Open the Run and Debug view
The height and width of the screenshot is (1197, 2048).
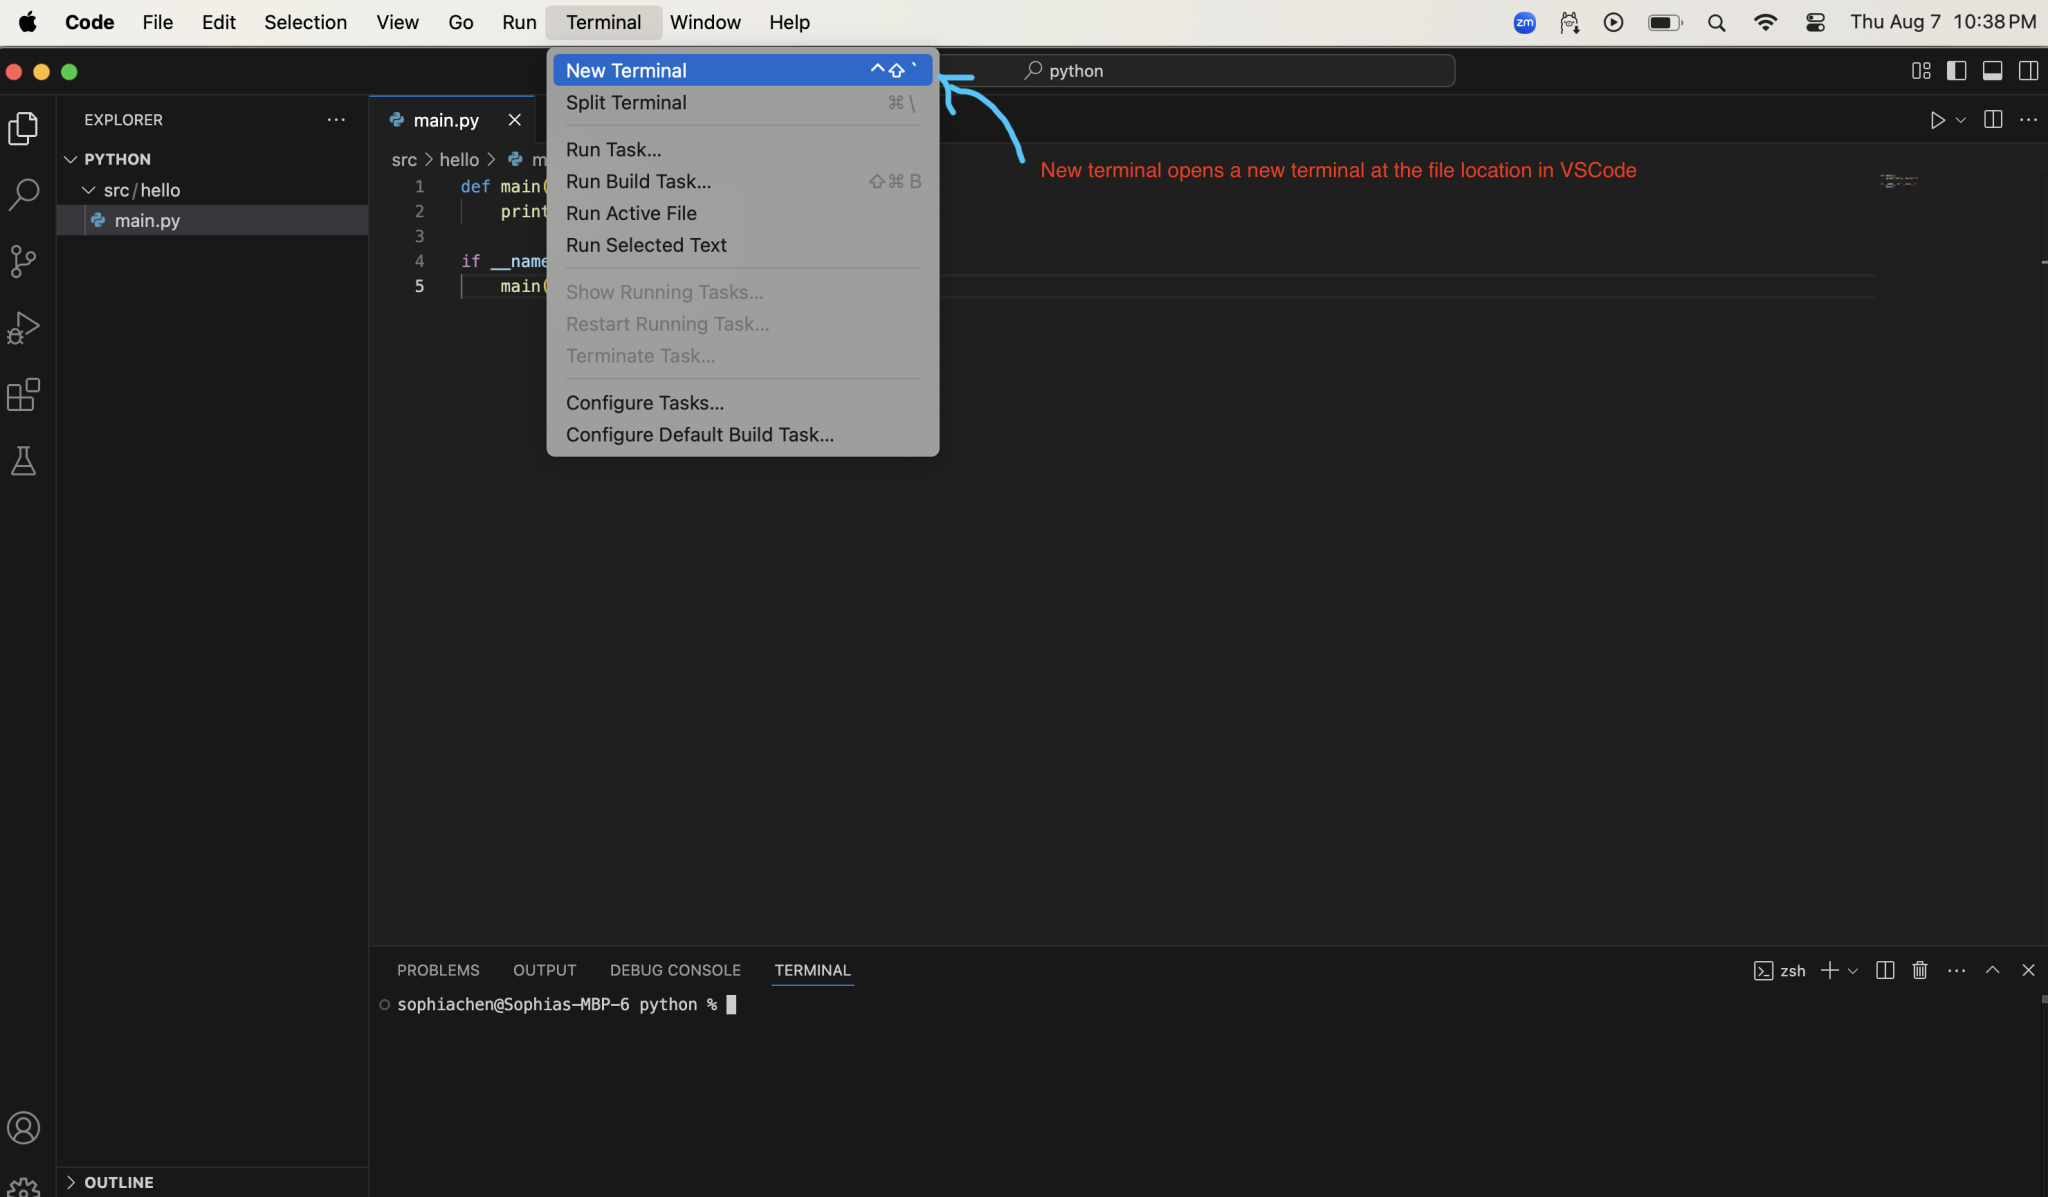coord(23,328)
